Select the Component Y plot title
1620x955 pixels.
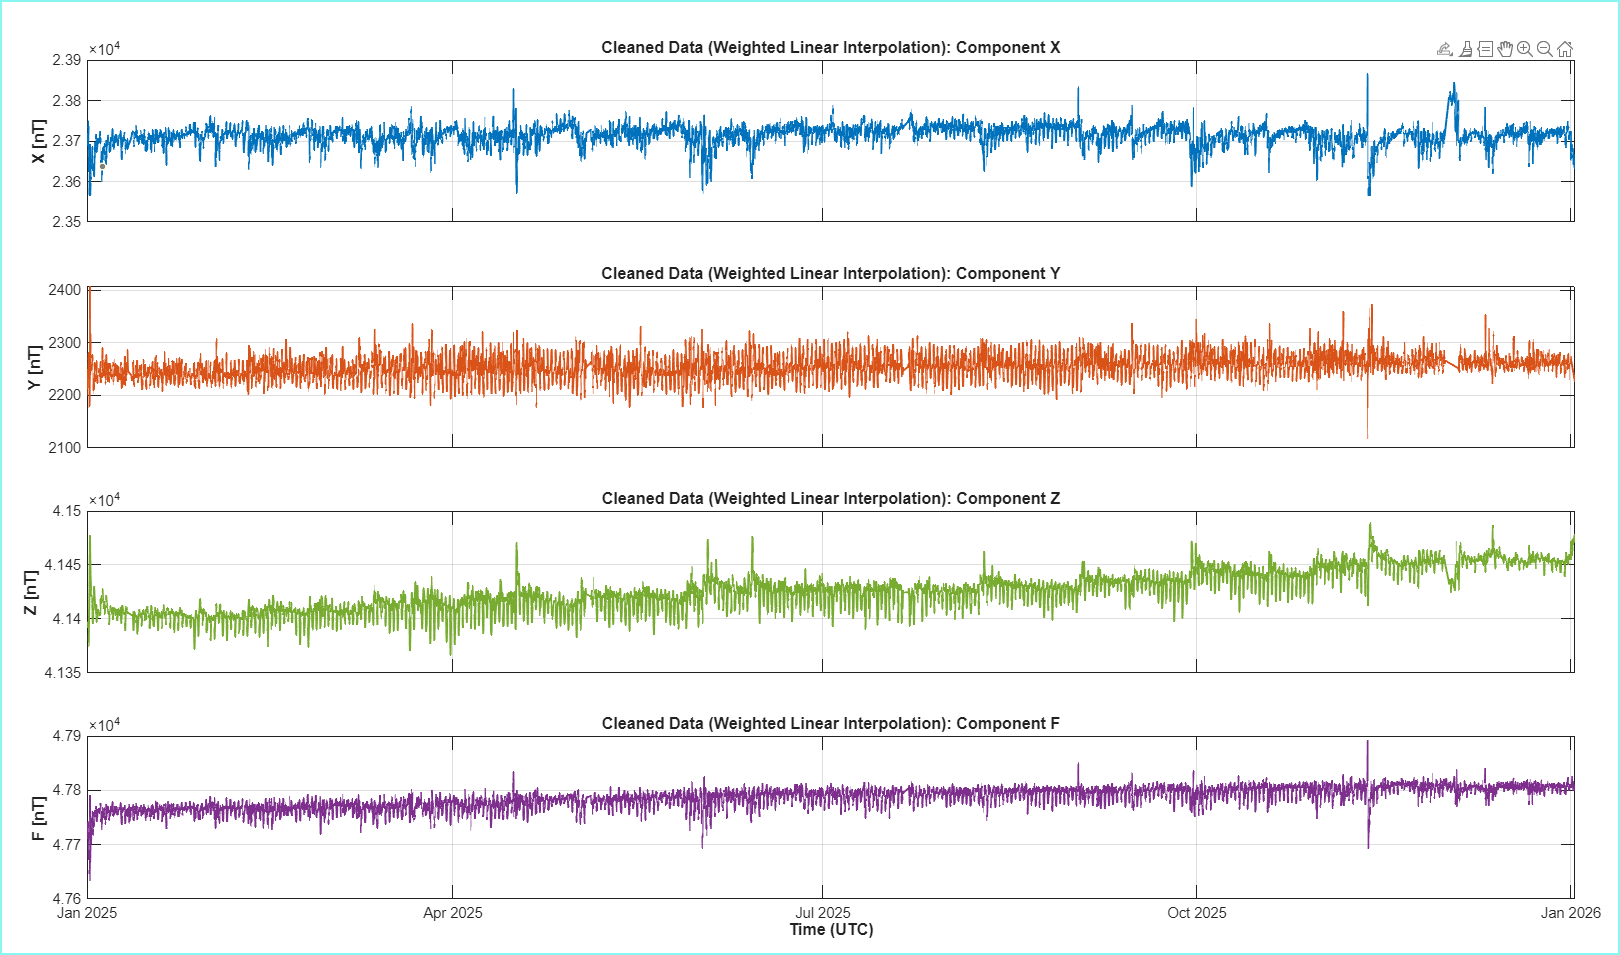point(831,273)
